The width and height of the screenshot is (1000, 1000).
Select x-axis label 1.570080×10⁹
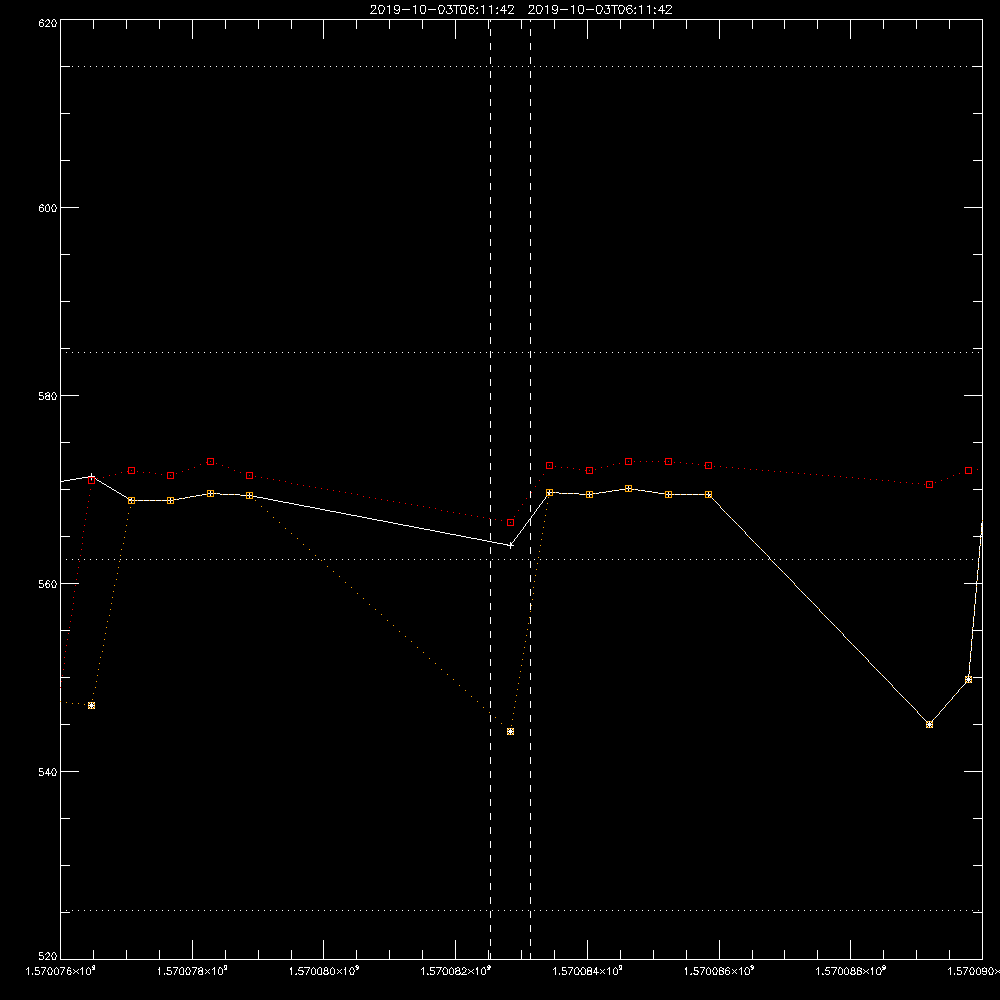324,971
